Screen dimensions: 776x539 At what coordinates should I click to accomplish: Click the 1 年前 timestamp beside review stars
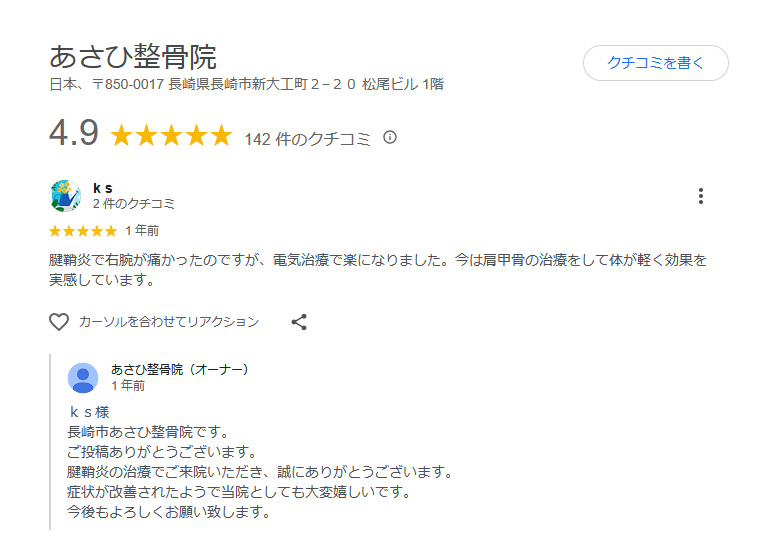142,231
